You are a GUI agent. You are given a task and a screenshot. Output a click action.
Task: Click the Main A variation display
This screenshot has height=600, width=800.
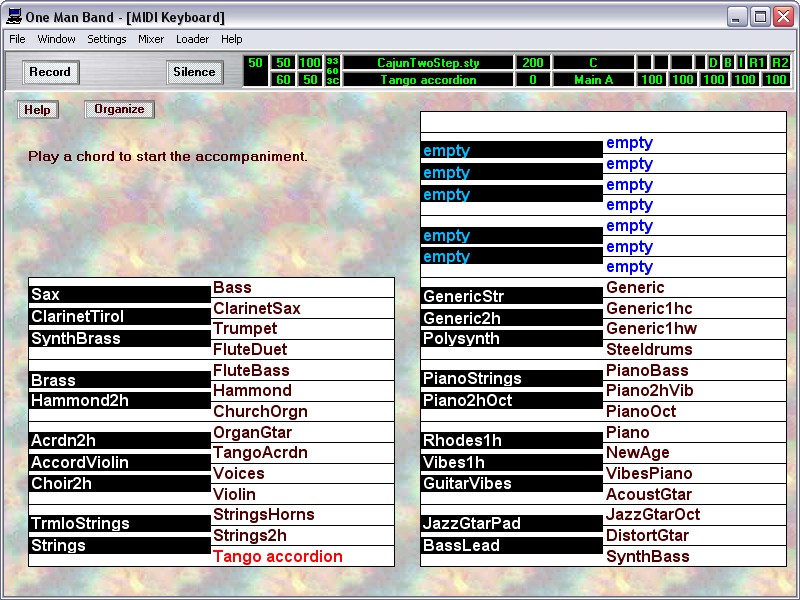[593, 80]
